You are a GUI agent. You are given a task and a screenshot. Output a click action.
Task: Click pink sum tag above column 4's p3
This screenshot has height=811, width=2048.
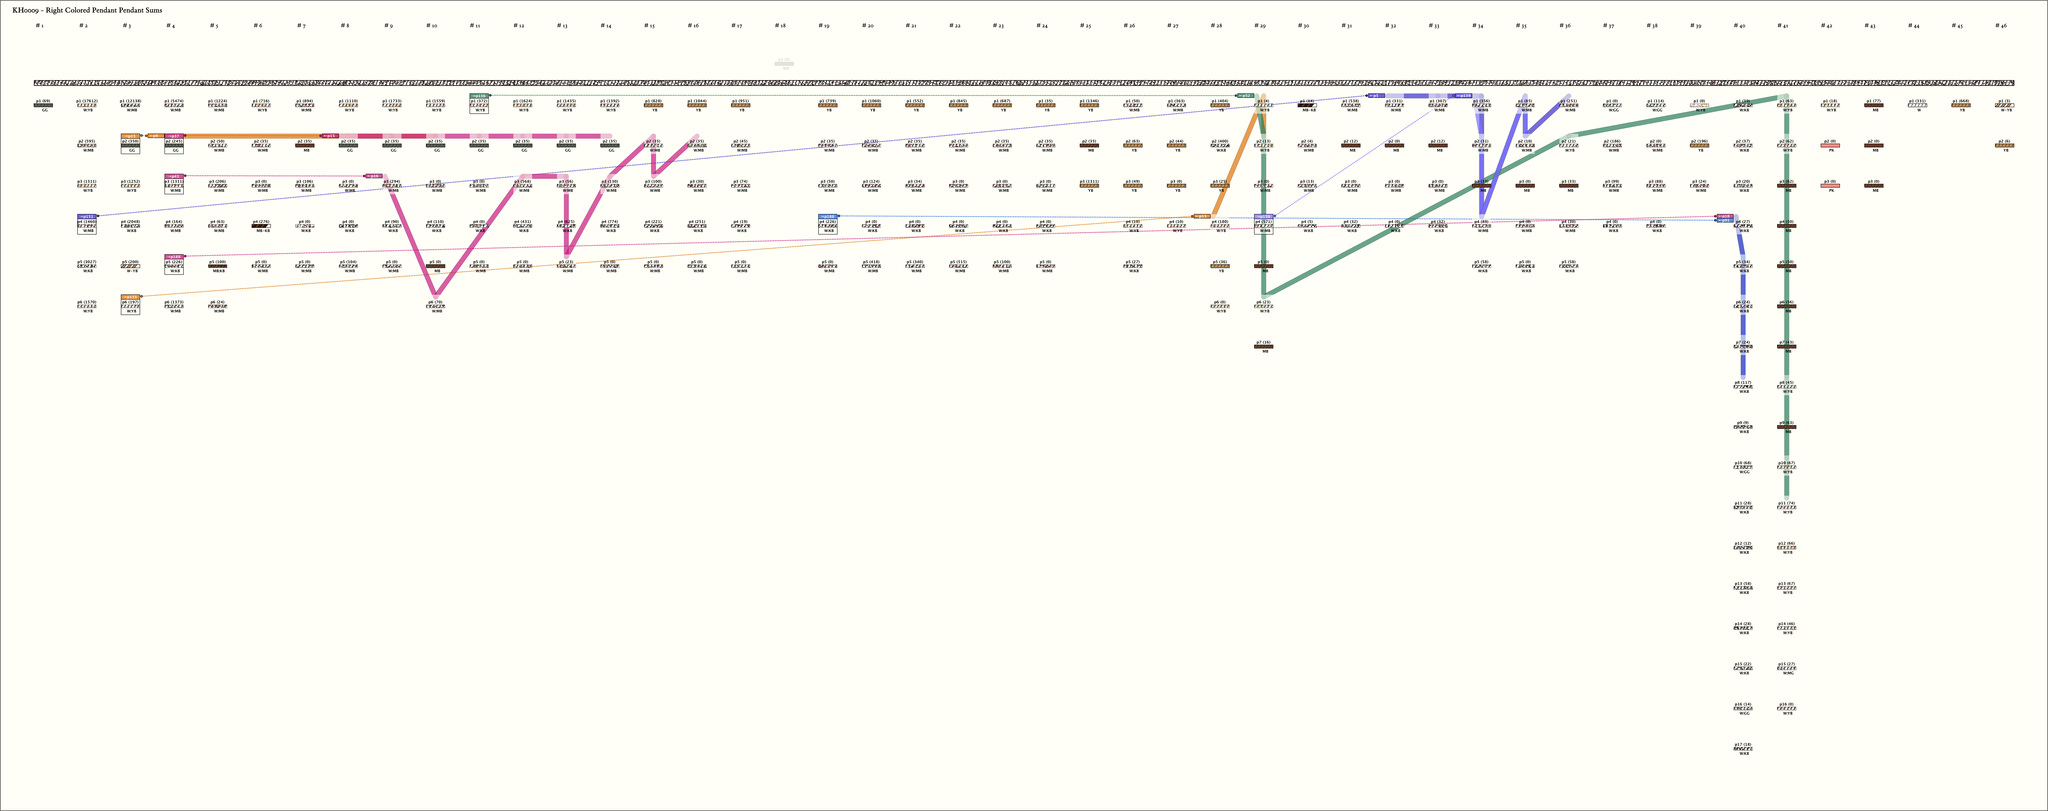[174, 176]
